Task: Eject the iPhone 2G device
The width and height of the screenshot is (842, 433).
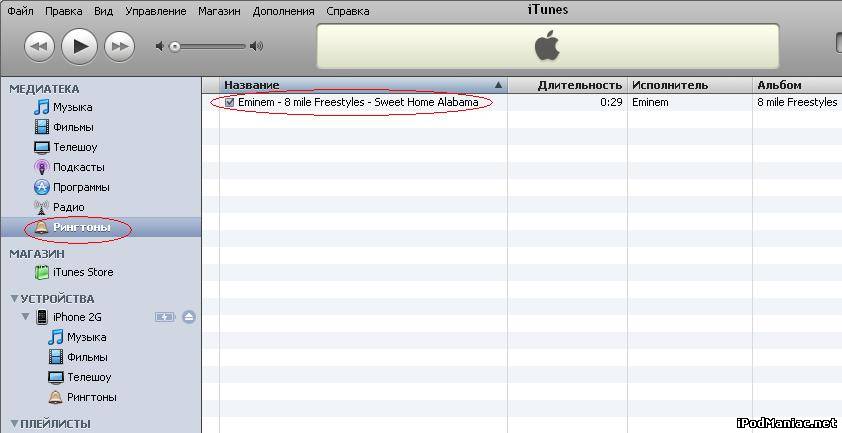Action: (x=188, y=317)
